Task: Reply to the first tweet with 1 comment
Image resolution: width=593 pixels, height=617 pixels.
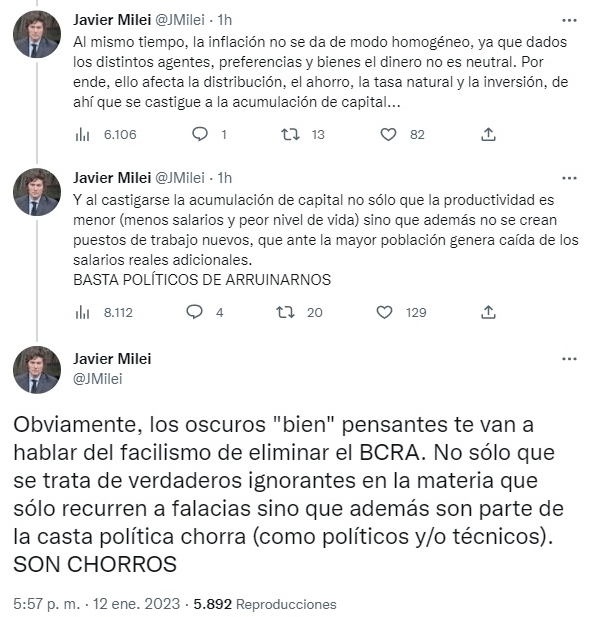Action: pos(200,135)
